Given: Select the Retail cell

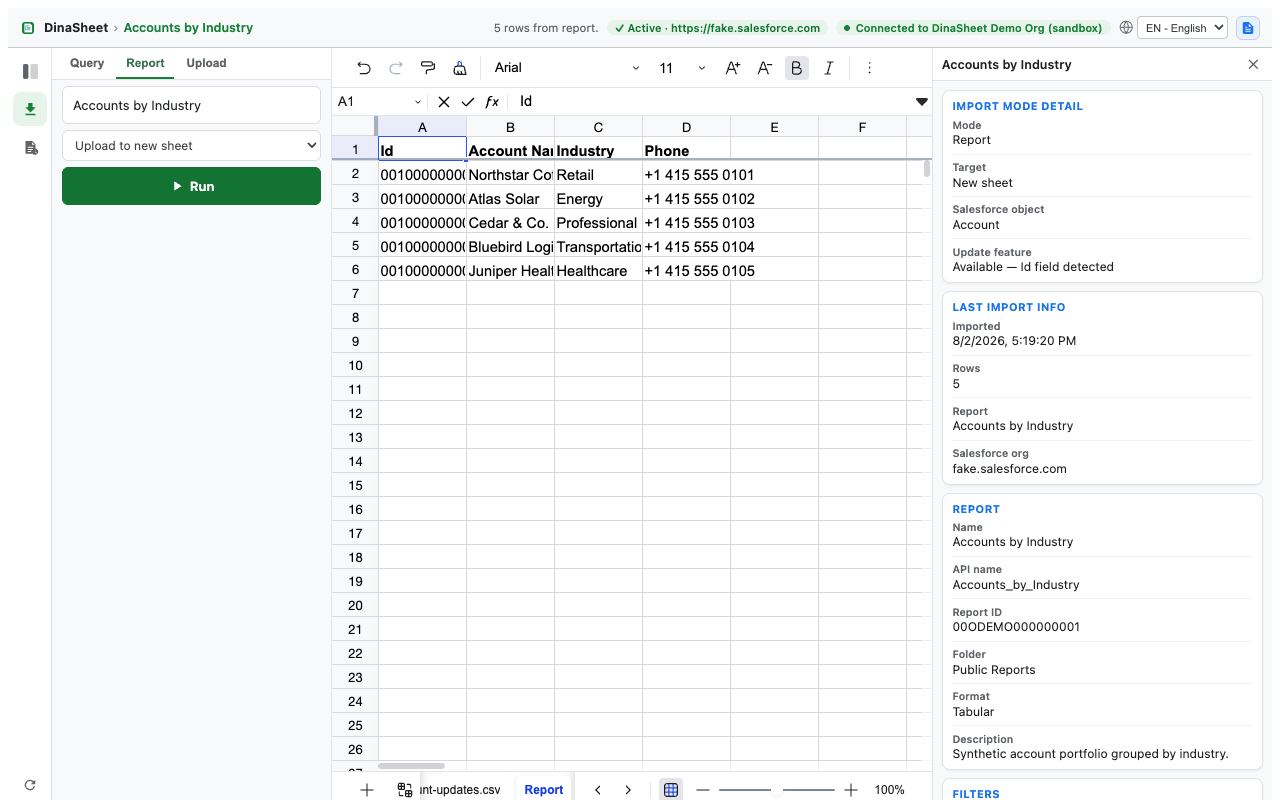Looking at the screenshot, I should [598, 174].
